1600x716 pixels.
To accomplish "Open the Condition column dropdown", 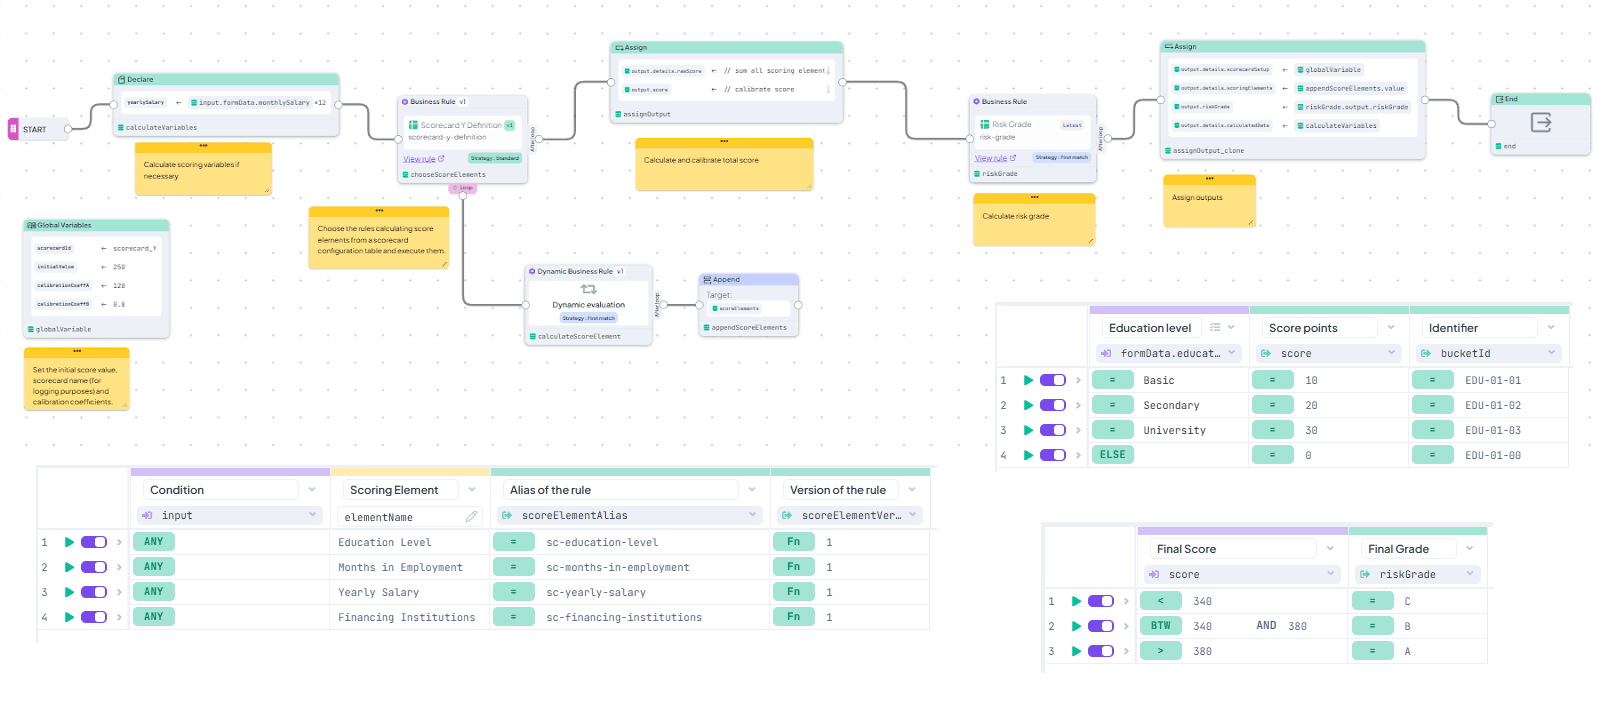I will (x=312, y=490).
